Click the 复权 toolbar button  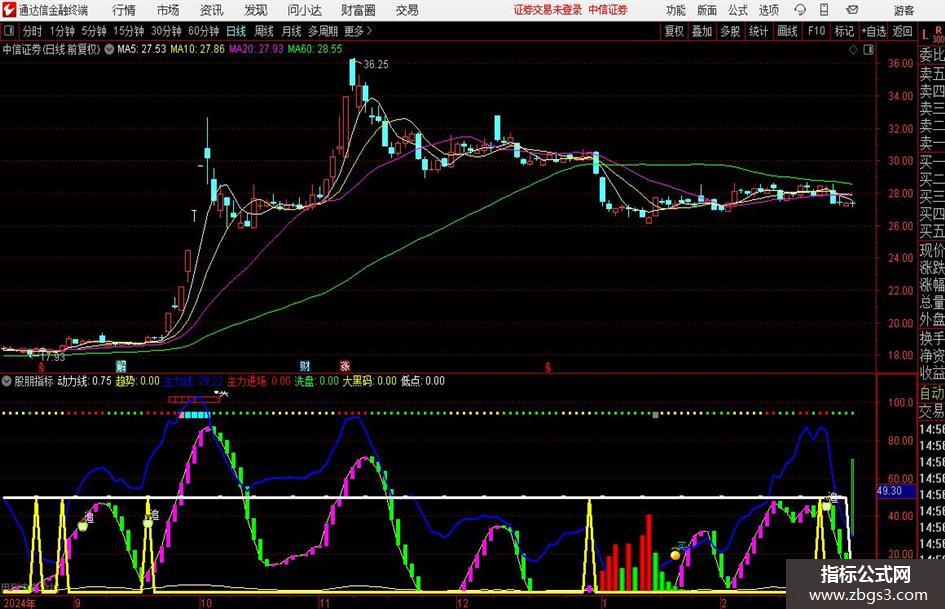tap(673, 31)
